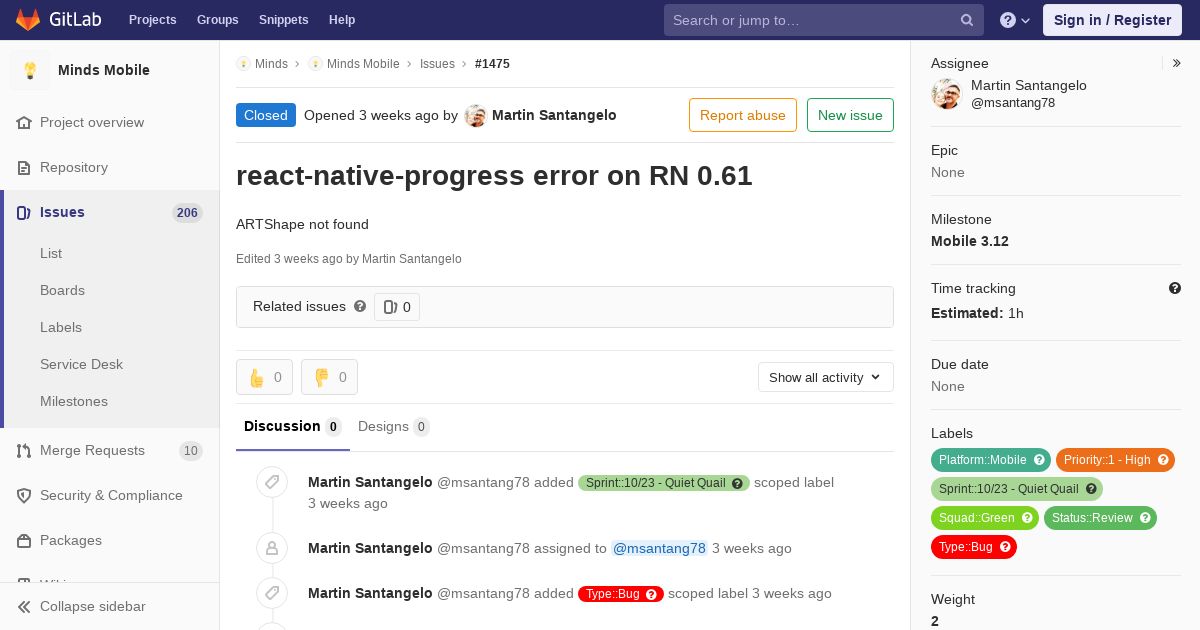Click the Collapse sidebar text
This screenshot has width=1200, height=630.
pyautogui.click(x=93, y=606)
